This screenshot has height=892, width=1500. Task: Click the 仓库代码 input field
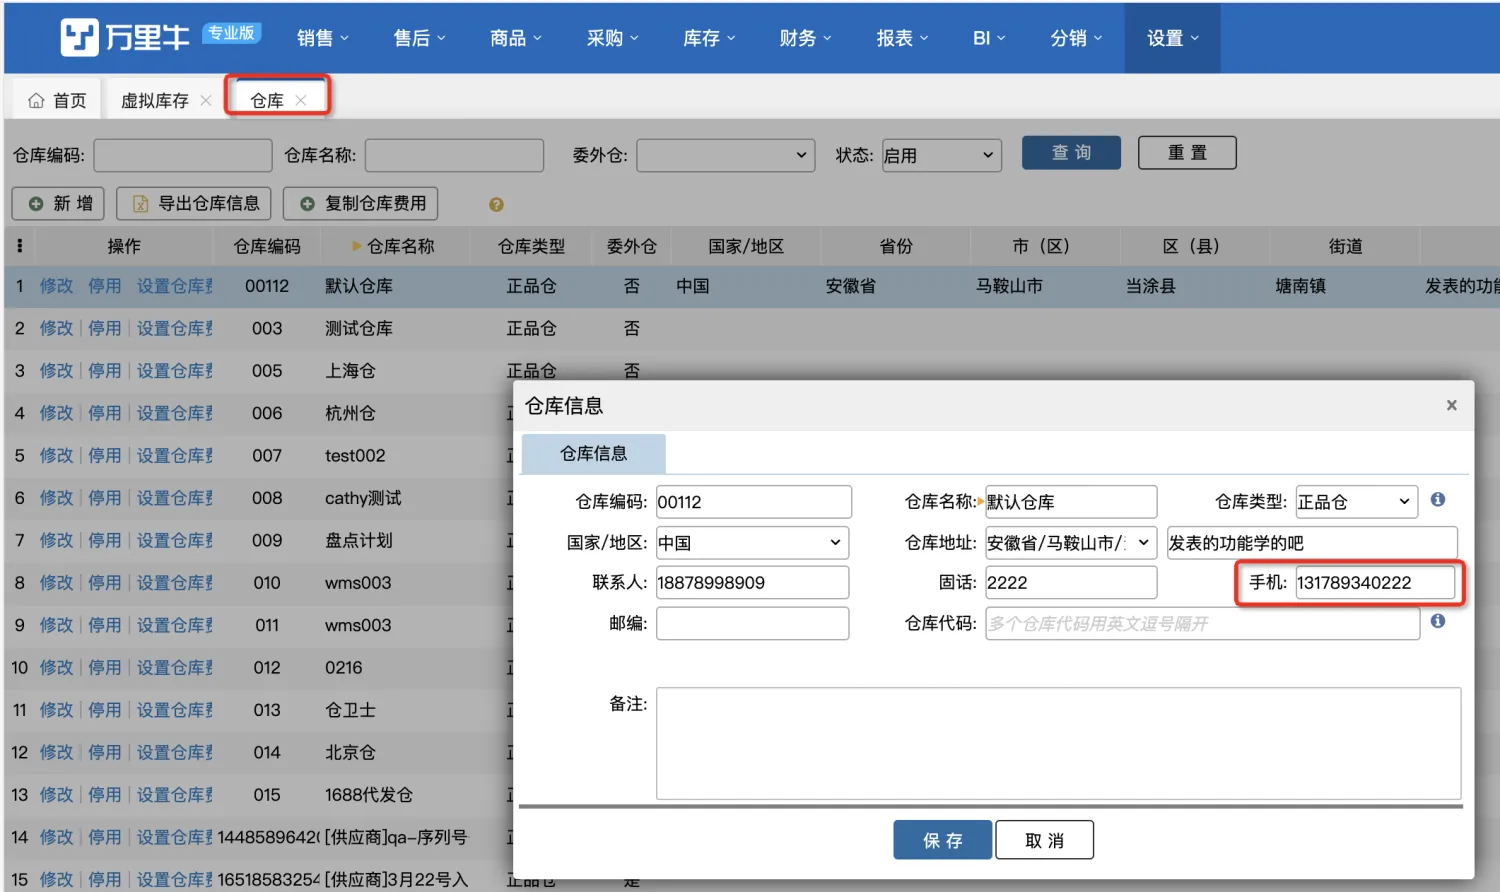[x=1202, y=623]
